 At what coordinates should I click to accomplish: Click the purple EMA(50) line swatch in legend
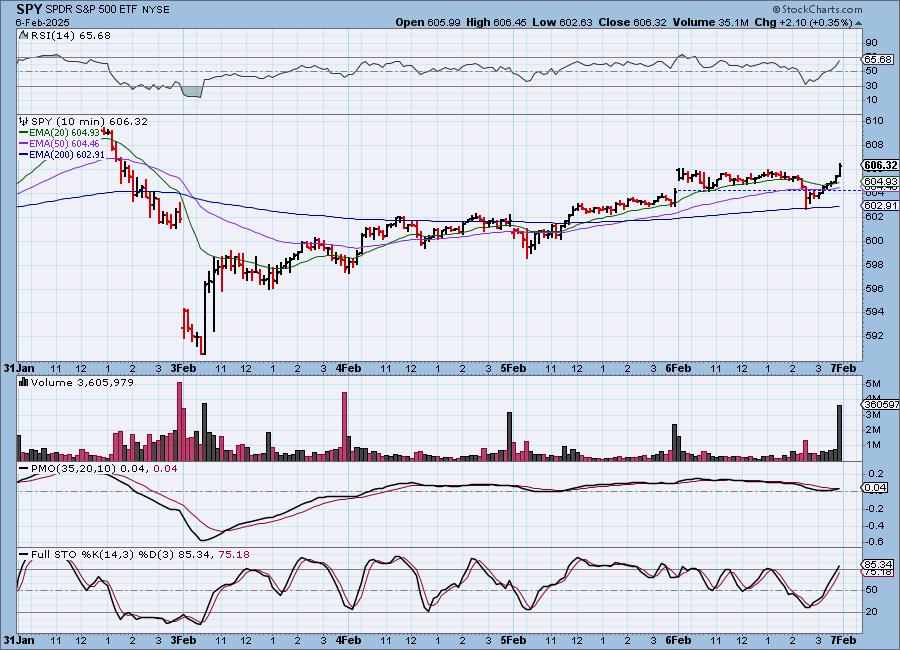point(24,144)
